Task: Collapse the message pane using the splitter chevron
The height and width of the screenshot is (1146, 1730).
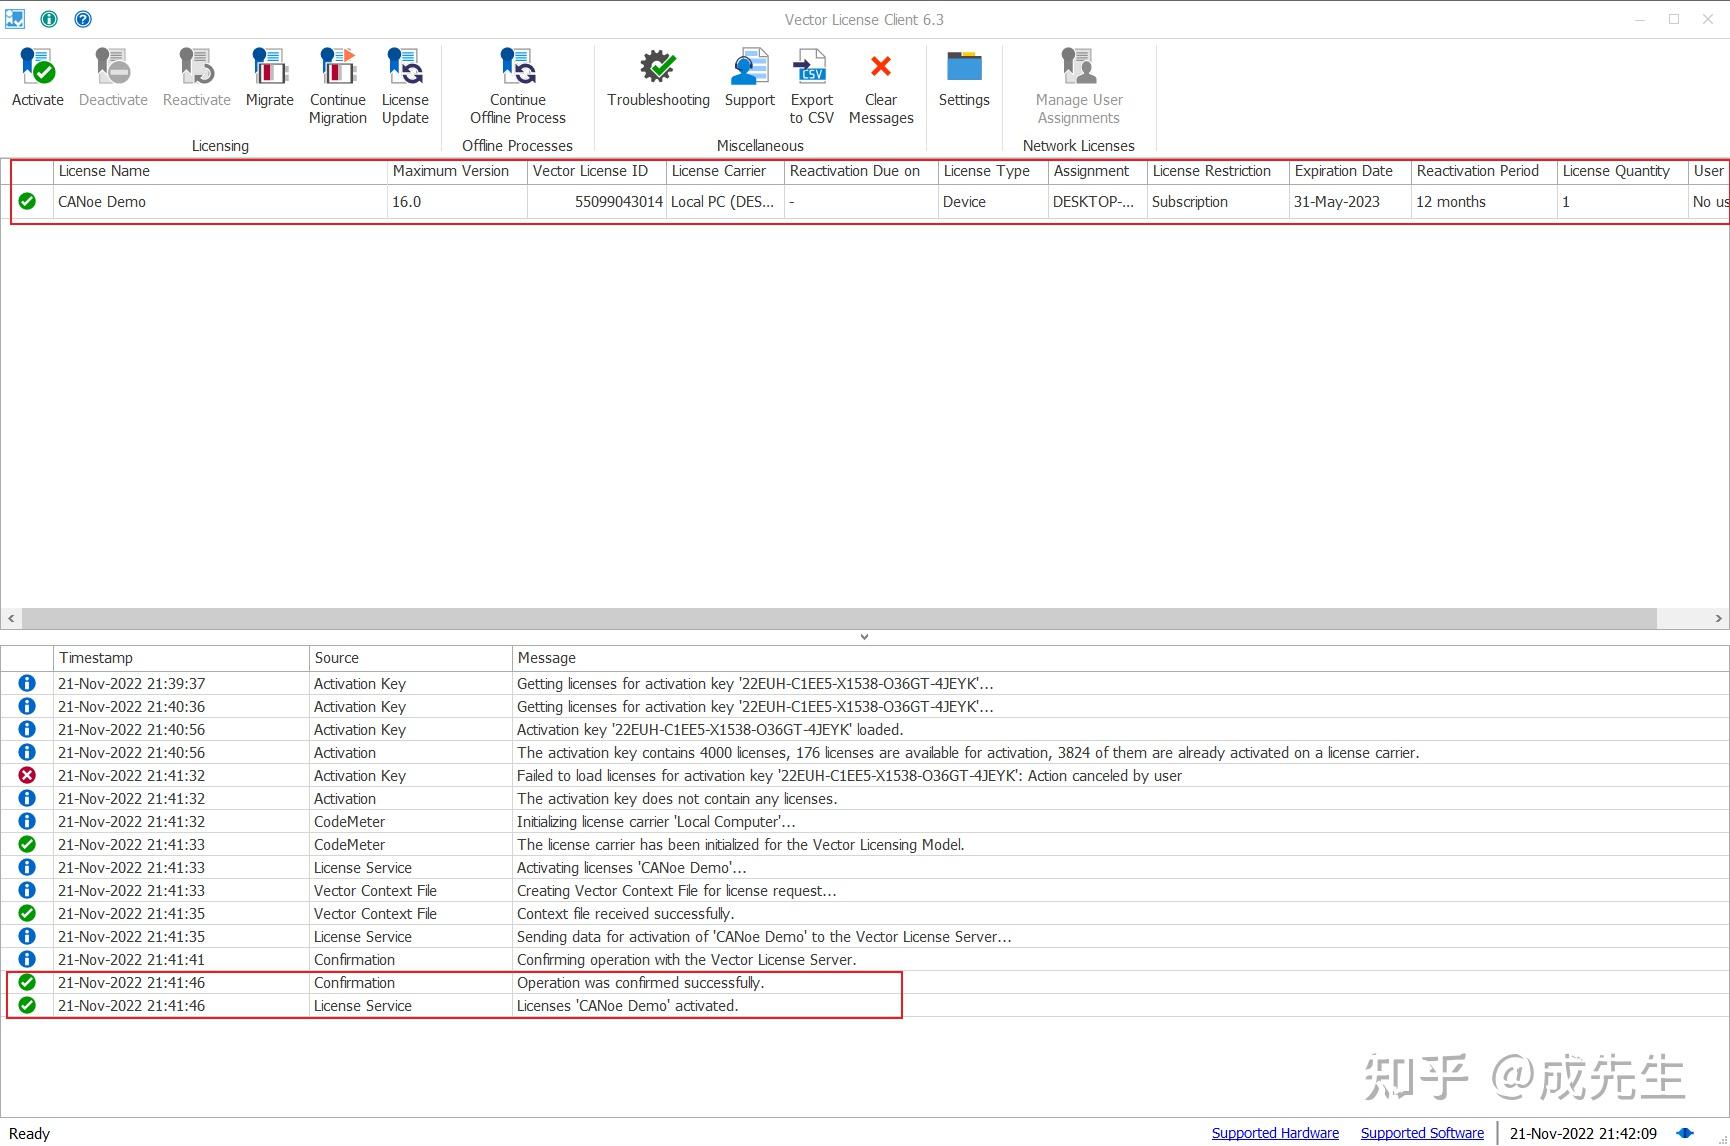Action: coord(865,636)
